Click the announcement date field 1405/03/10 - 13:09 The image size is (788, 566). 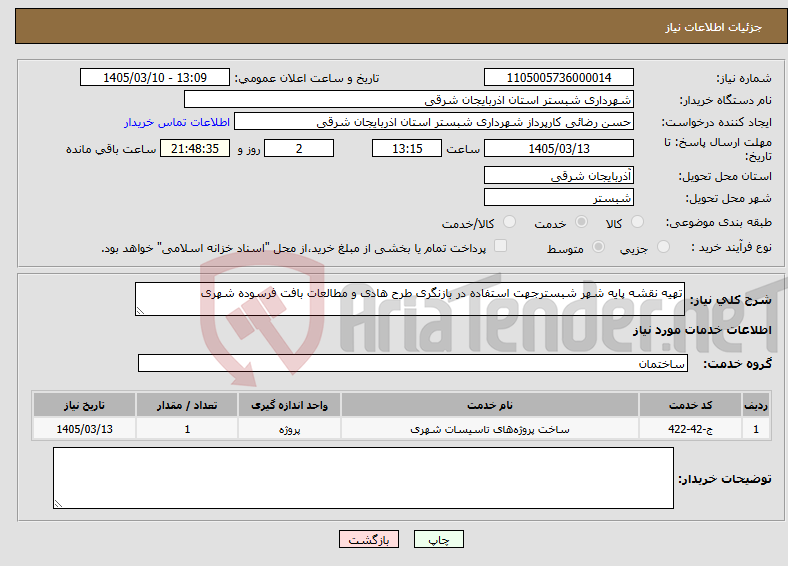[155, 77]
